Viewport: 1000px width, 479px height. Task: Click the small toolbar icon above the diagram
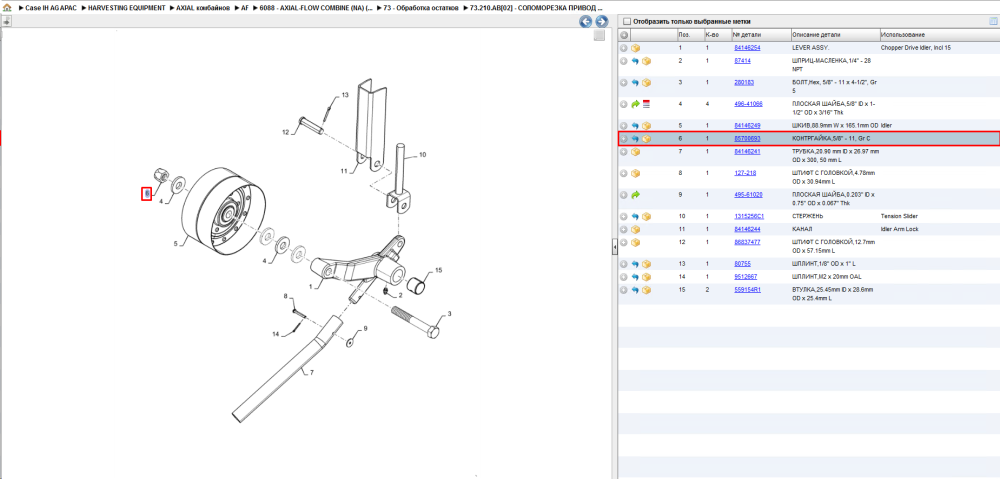[6, 21]
